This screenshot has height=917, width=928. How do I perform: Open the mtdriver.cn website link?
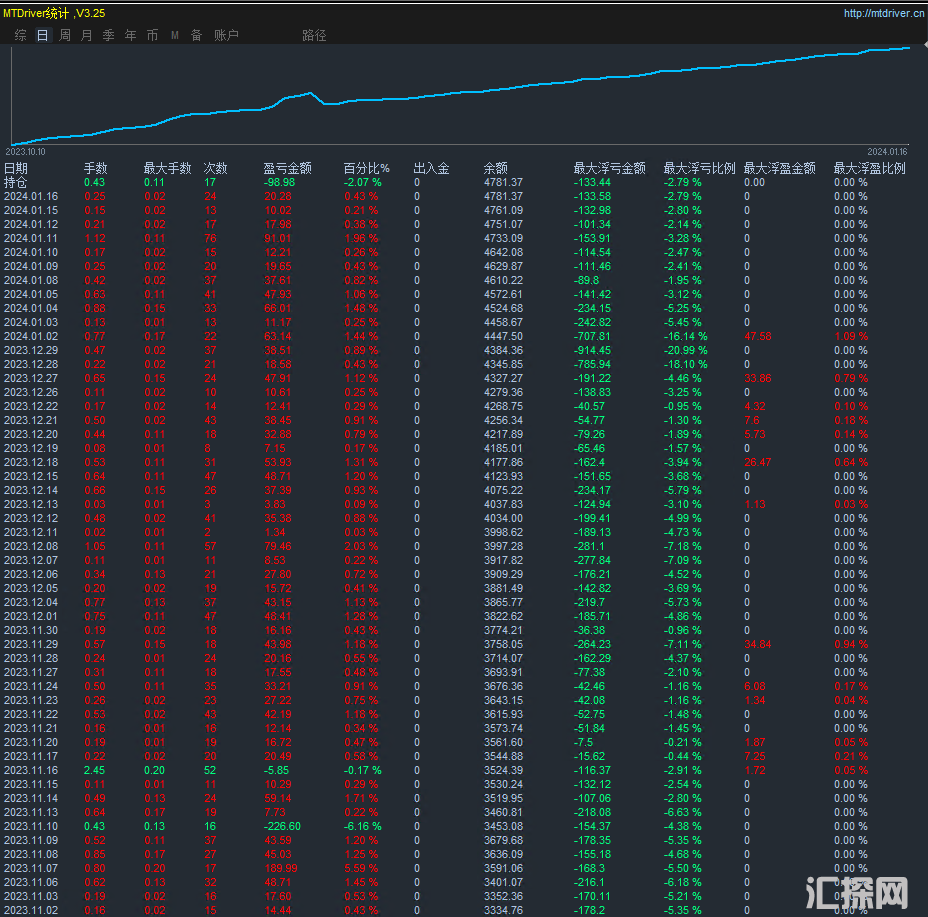[x=883, y=14]
